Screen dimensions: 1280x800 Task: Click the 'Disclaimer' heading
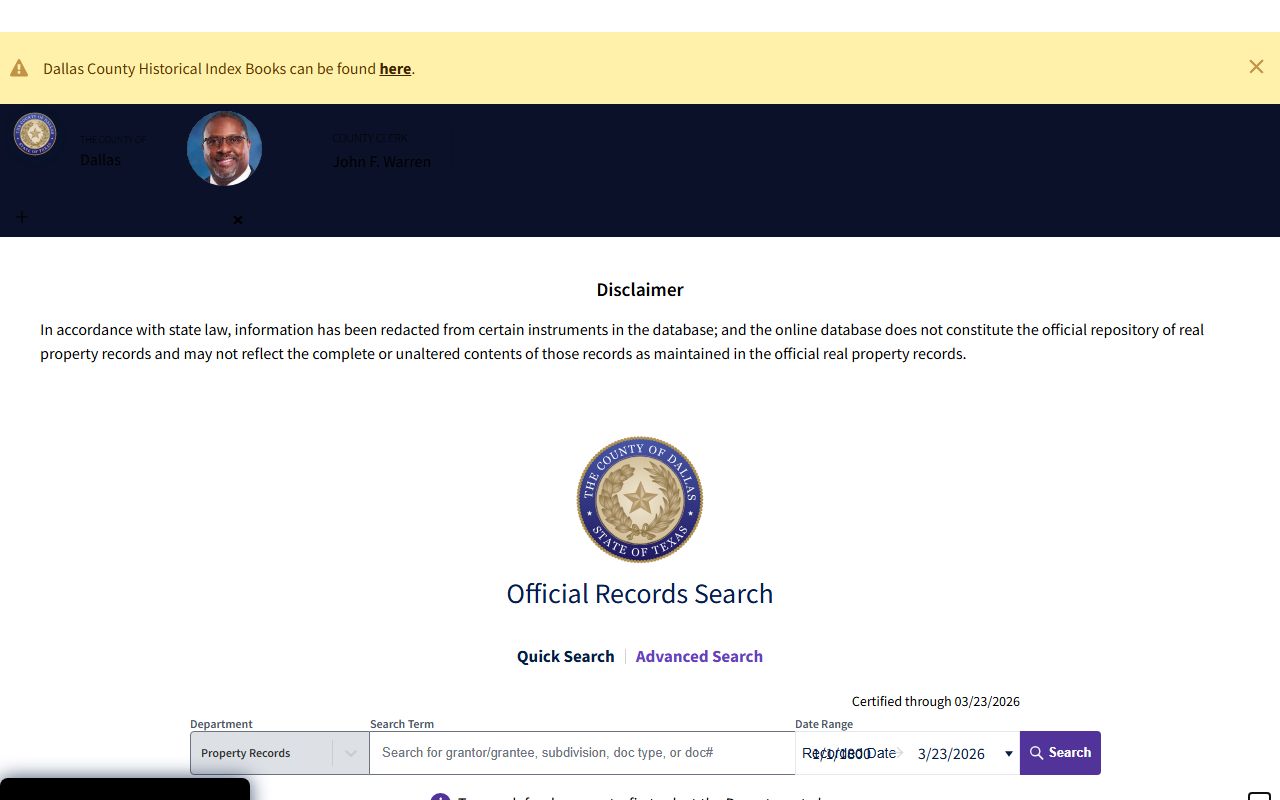(640, 290)
